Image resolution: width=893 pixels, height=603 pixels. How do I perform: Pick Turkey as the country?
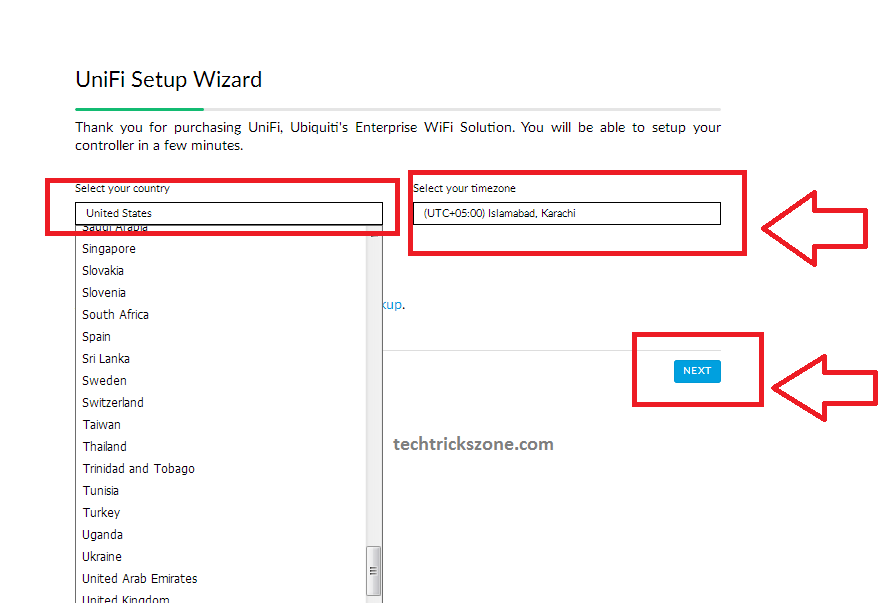click(x=101, y=513)
